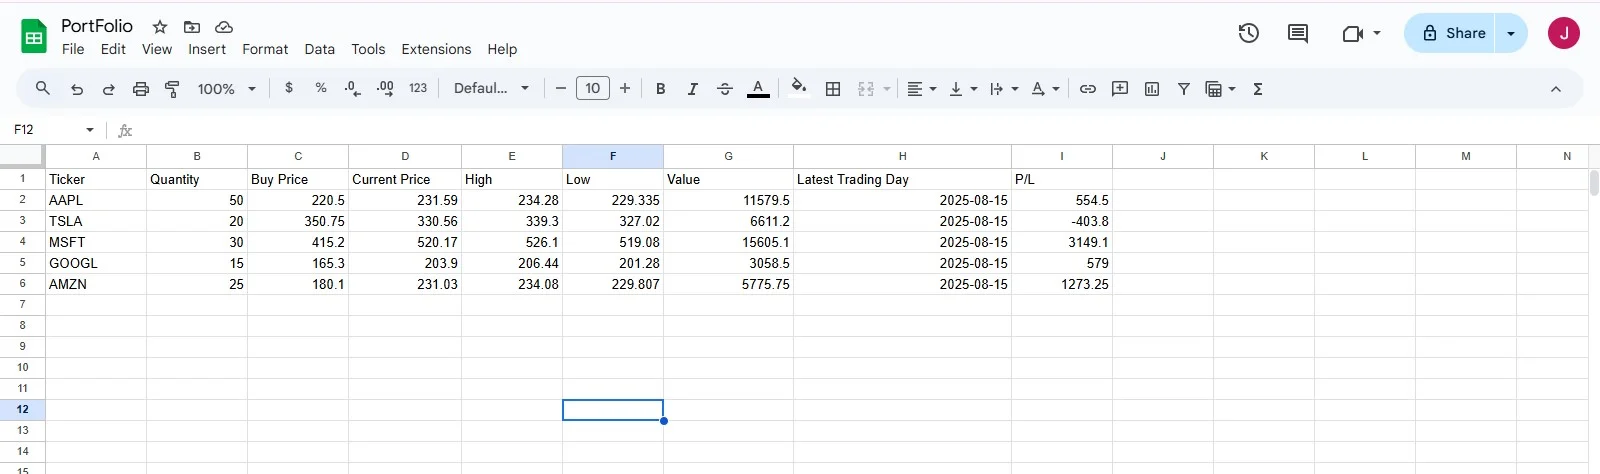Open the File menu
The image size is (1600, 474).
(73, 49)
